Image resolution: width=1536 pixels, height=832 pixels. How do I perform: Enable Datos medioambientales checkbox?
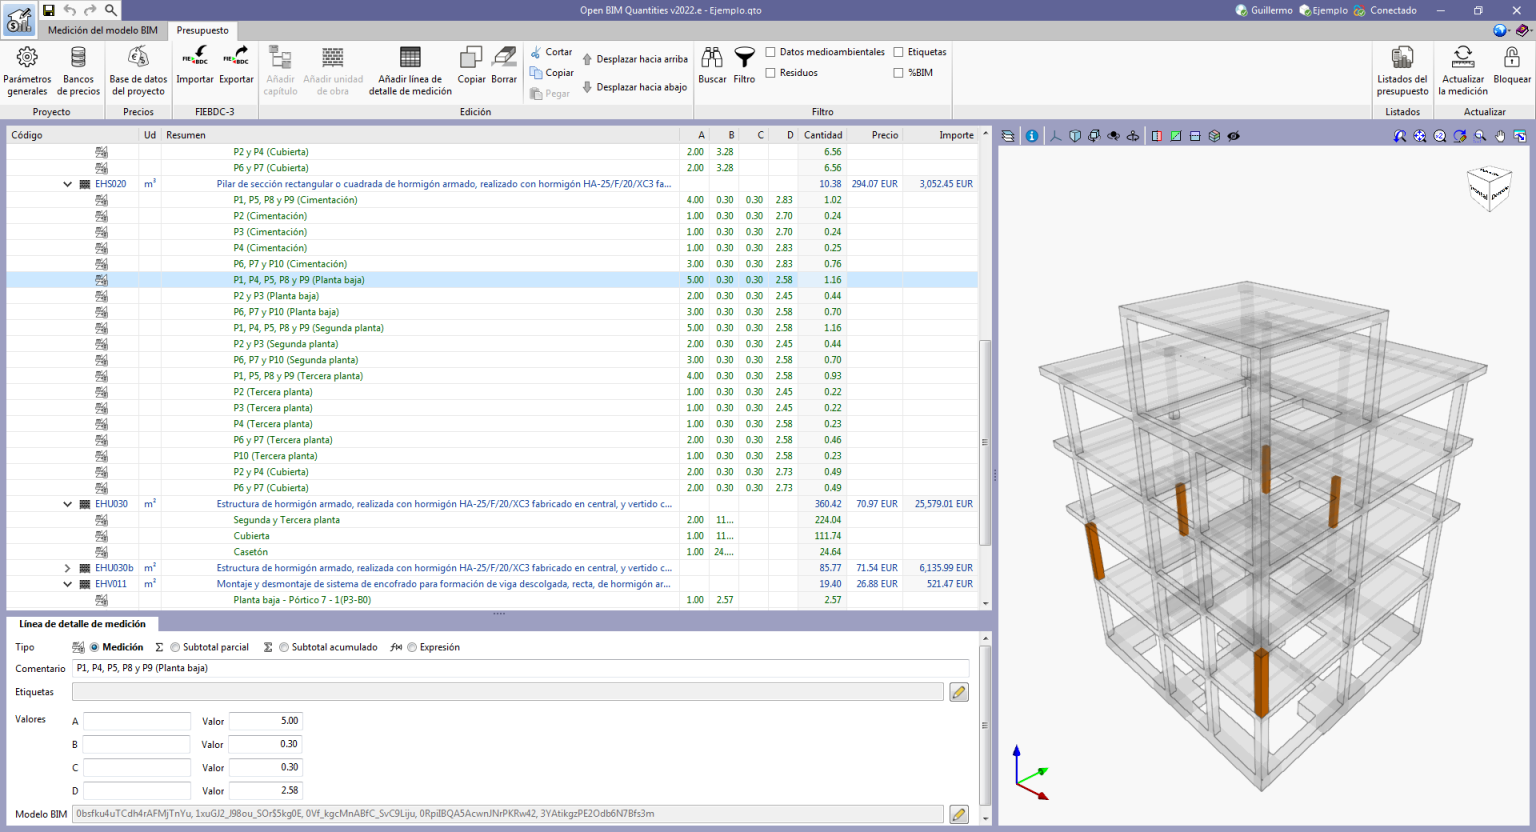point(770,52)
